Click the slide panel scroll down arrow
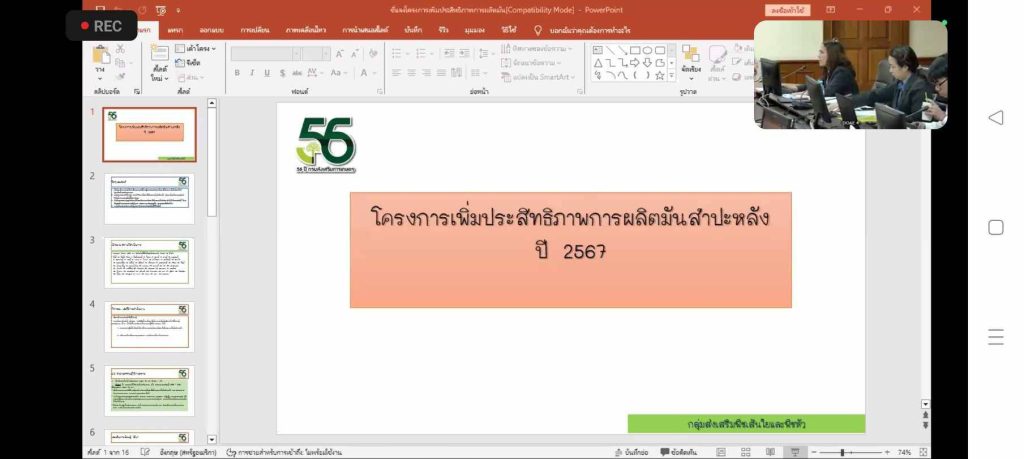 pos(211,439)
